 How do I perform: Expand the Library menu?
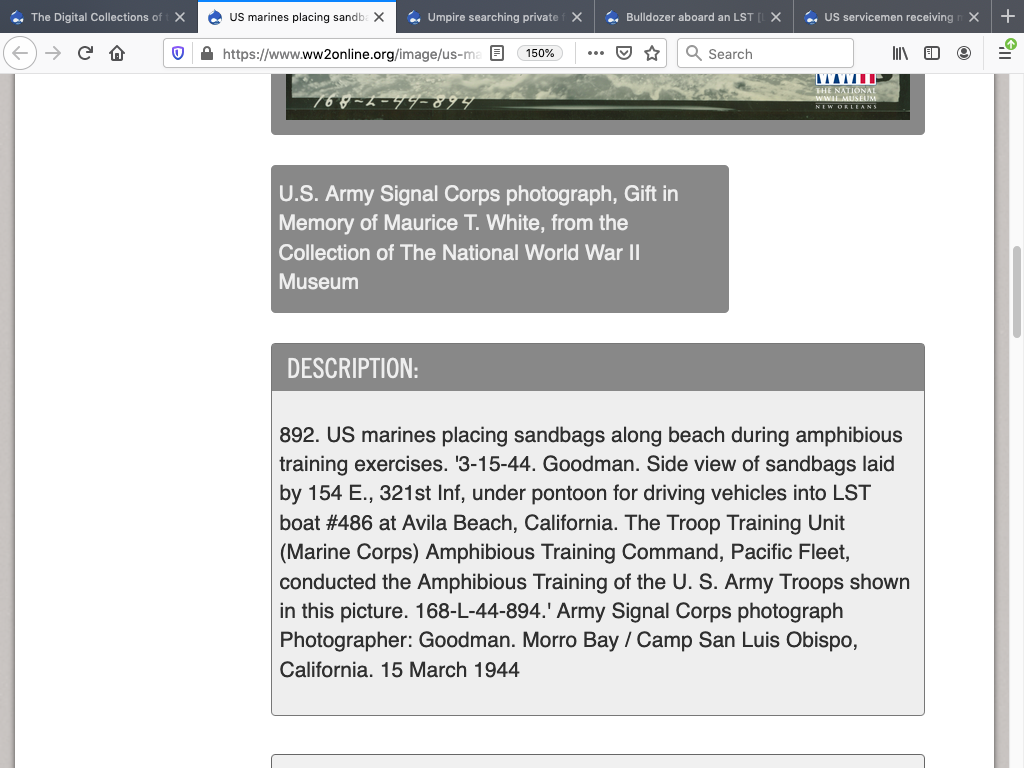(x=901, y=53)
